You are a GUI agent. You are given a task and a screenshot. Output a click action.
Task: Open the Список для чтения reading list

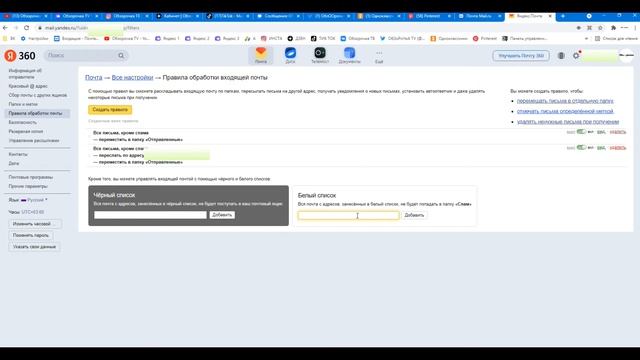coord(616,38)
